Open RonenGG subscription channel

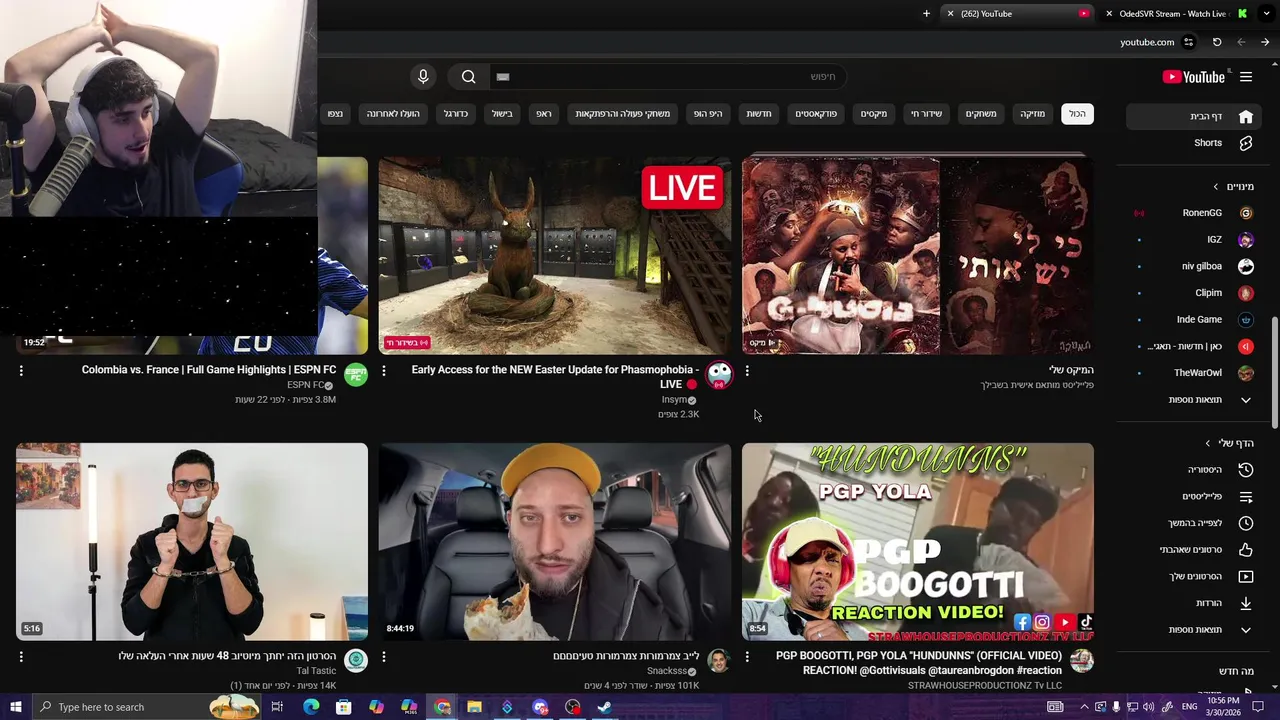1196,213
